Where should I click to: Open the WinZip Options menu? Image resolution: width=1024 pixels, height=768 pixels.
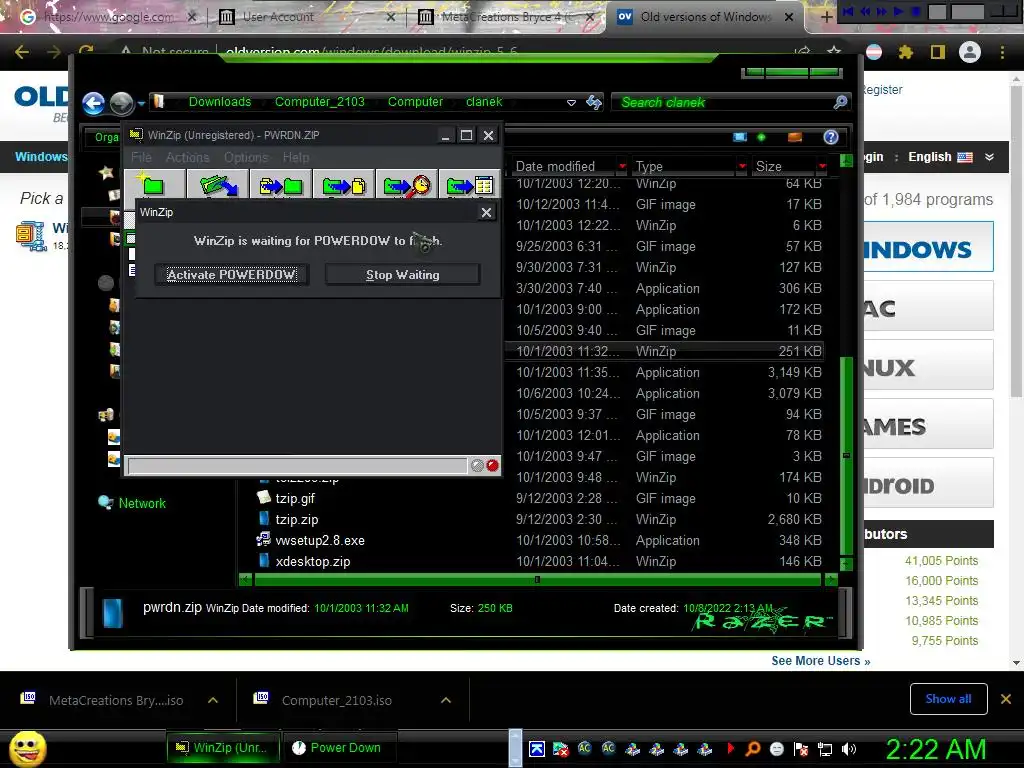point(246,157)
